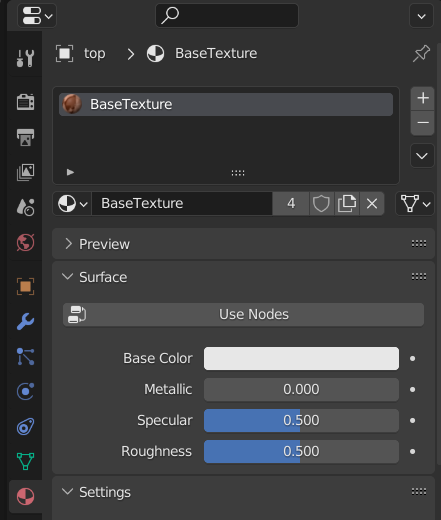This screenshot has height=520, width=441.
Task: Add a new material slot
Action: coord(423,98)
